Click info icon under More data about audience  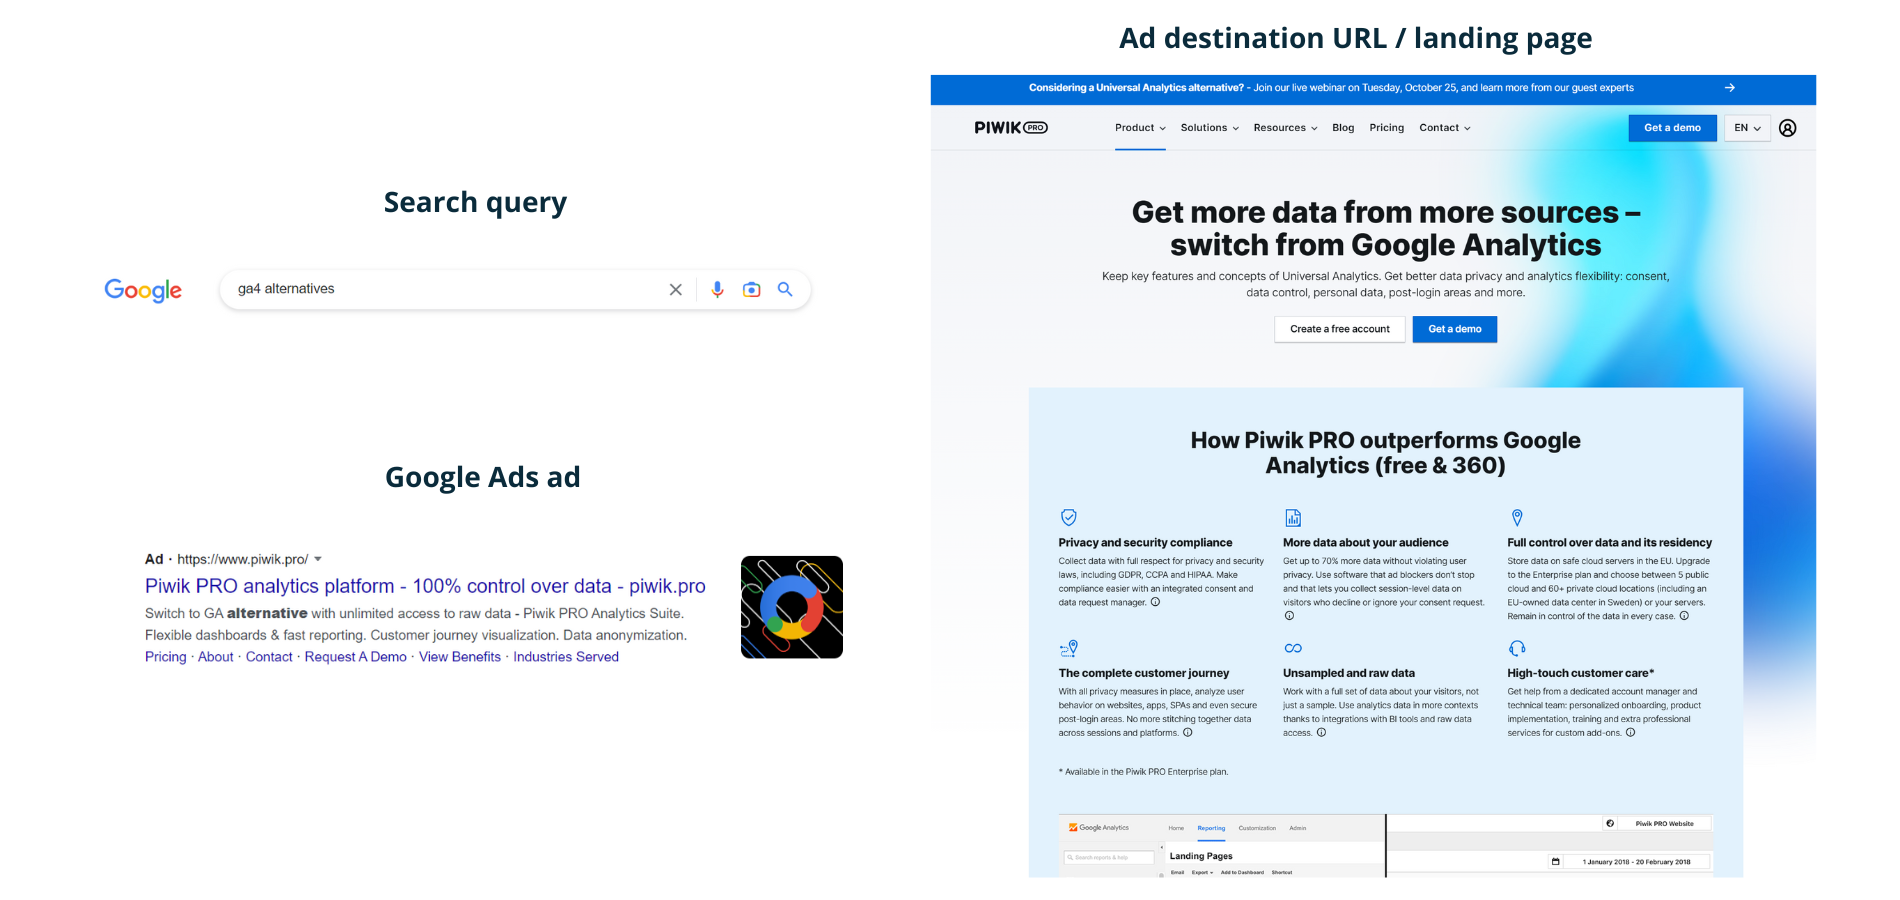(x=1289, y=616)
